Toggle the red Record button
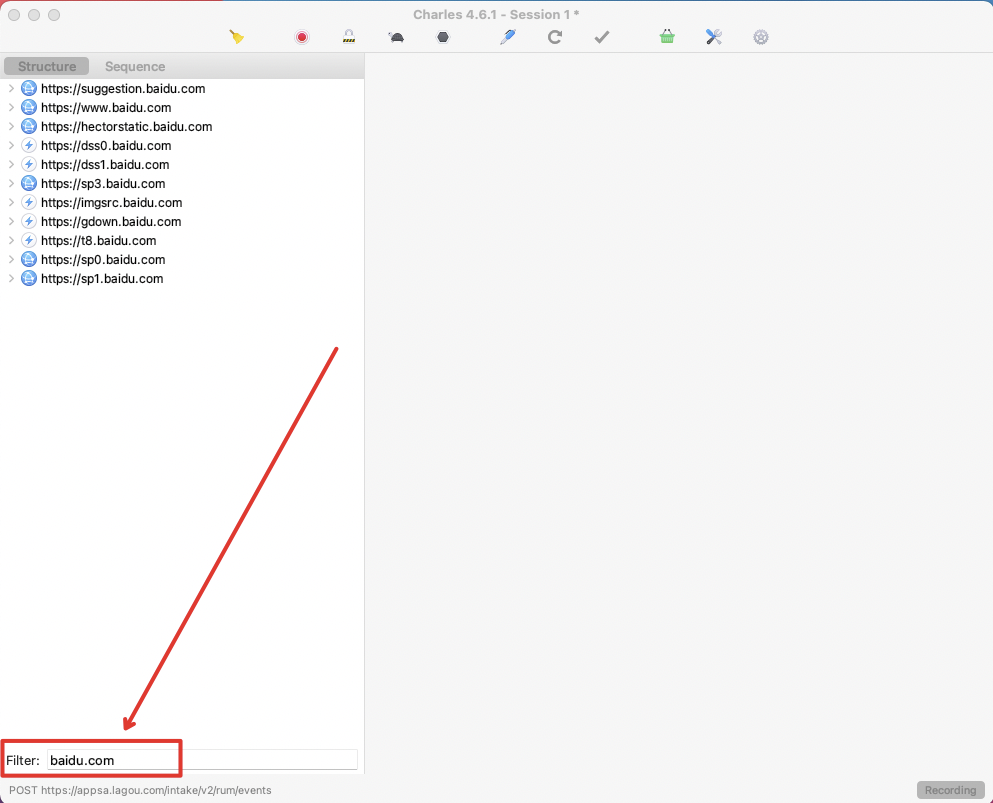The width and height of the screenshot is (993, 803). pyautogui.click(x=302, y=37)
